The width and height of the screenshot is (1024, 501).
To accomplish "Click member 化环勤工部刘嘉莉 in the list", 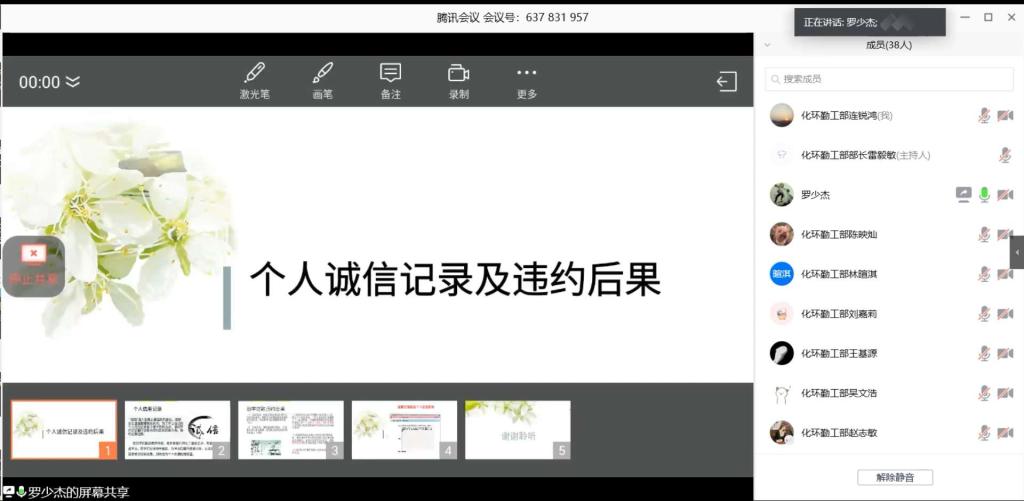I will click(x=838, y=314).
